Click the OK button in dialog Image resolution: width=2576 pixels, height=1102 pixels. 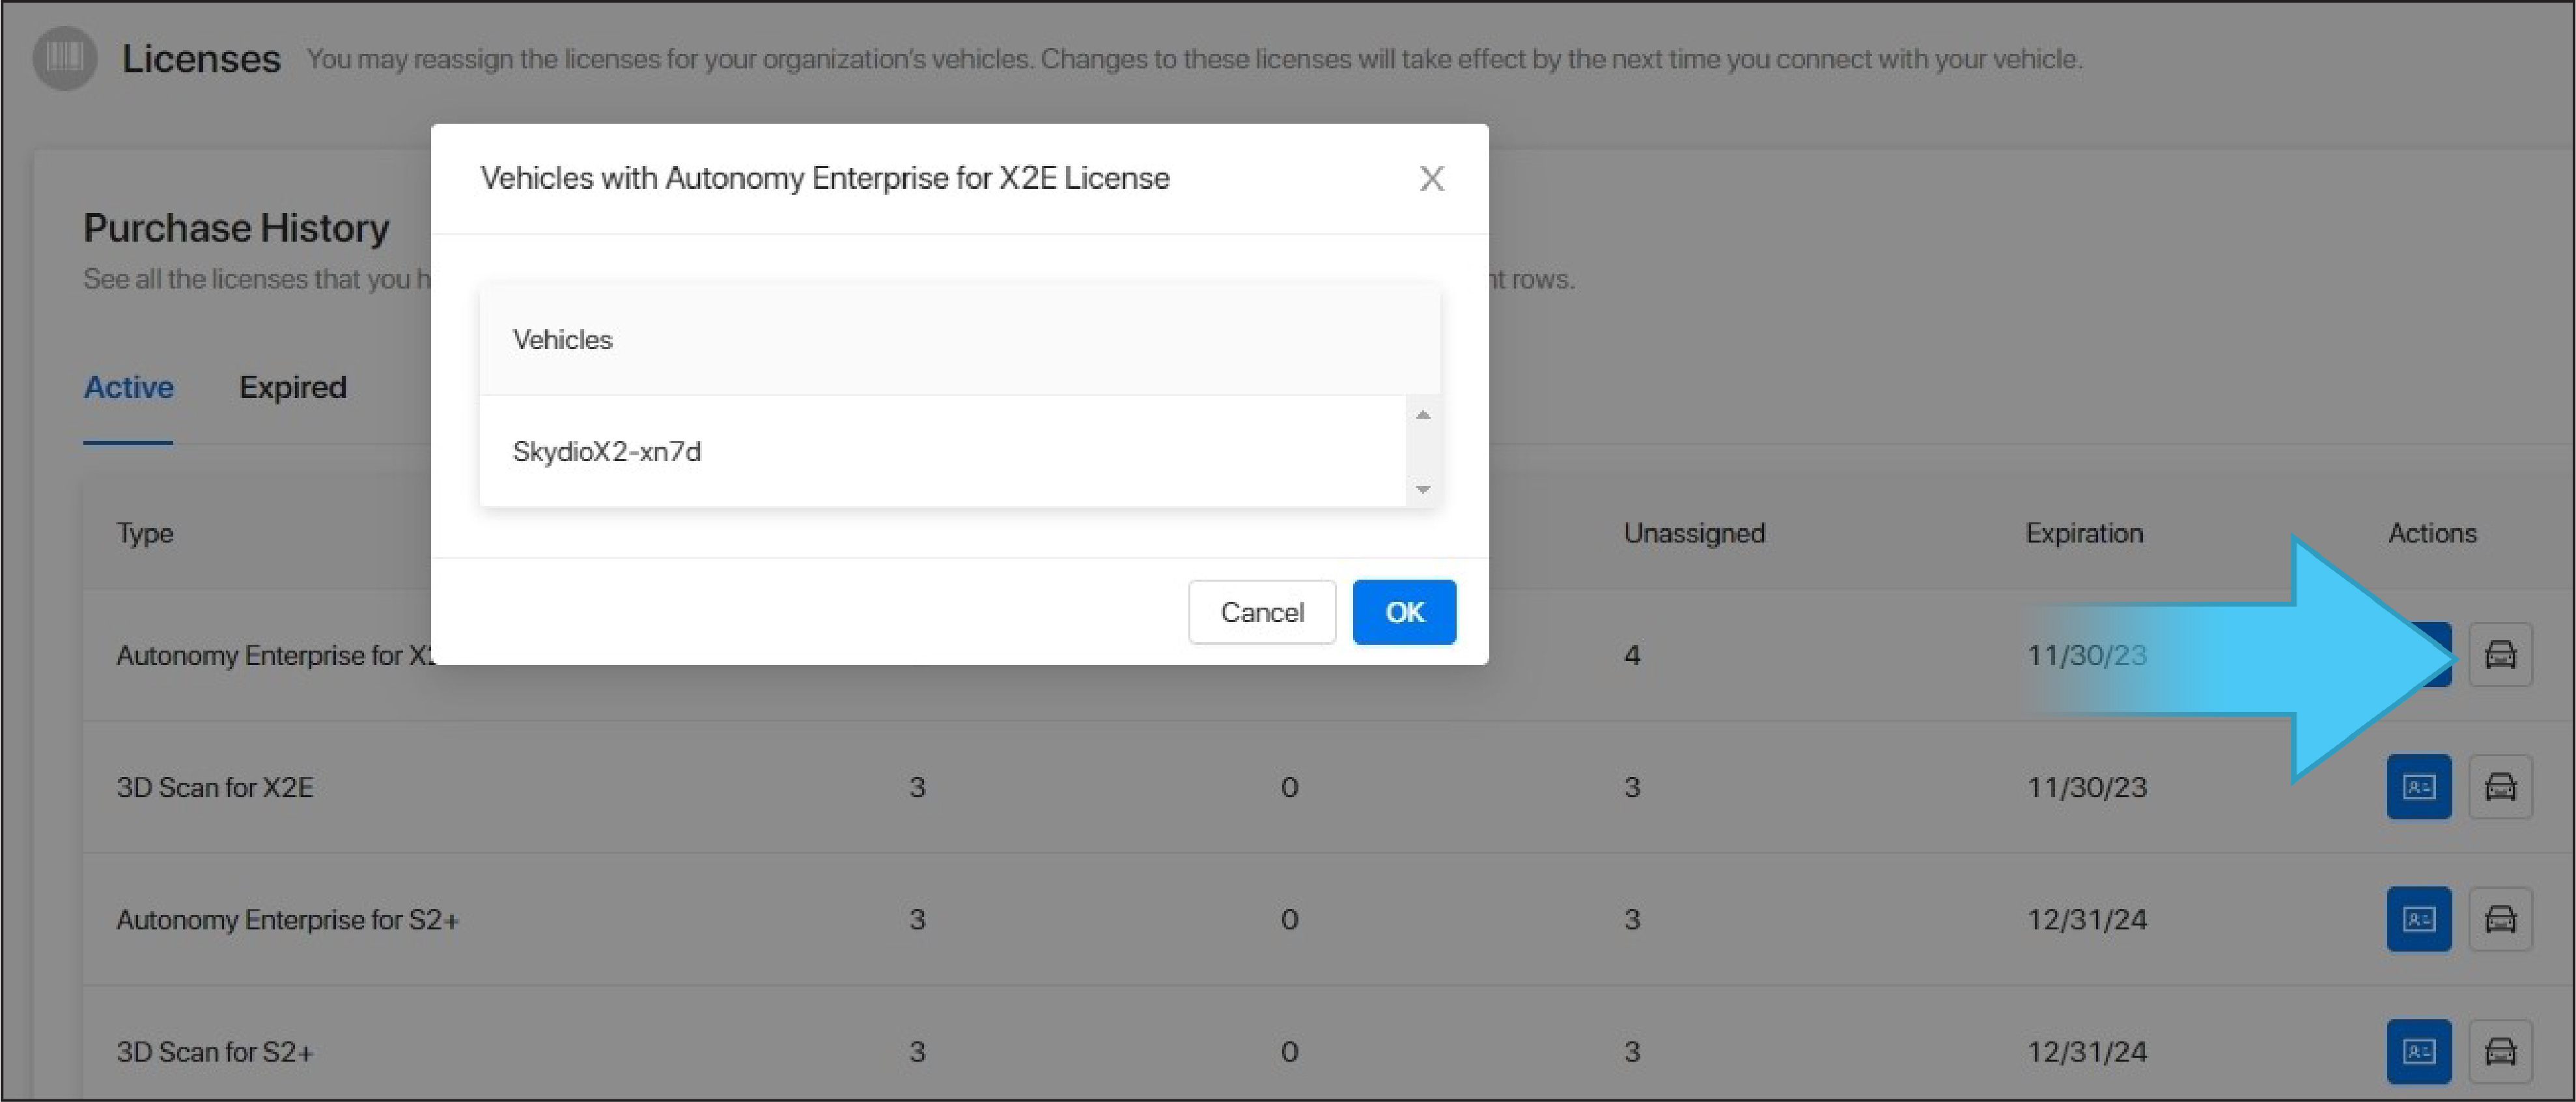pyautogui.click(x=1404, y=612)
